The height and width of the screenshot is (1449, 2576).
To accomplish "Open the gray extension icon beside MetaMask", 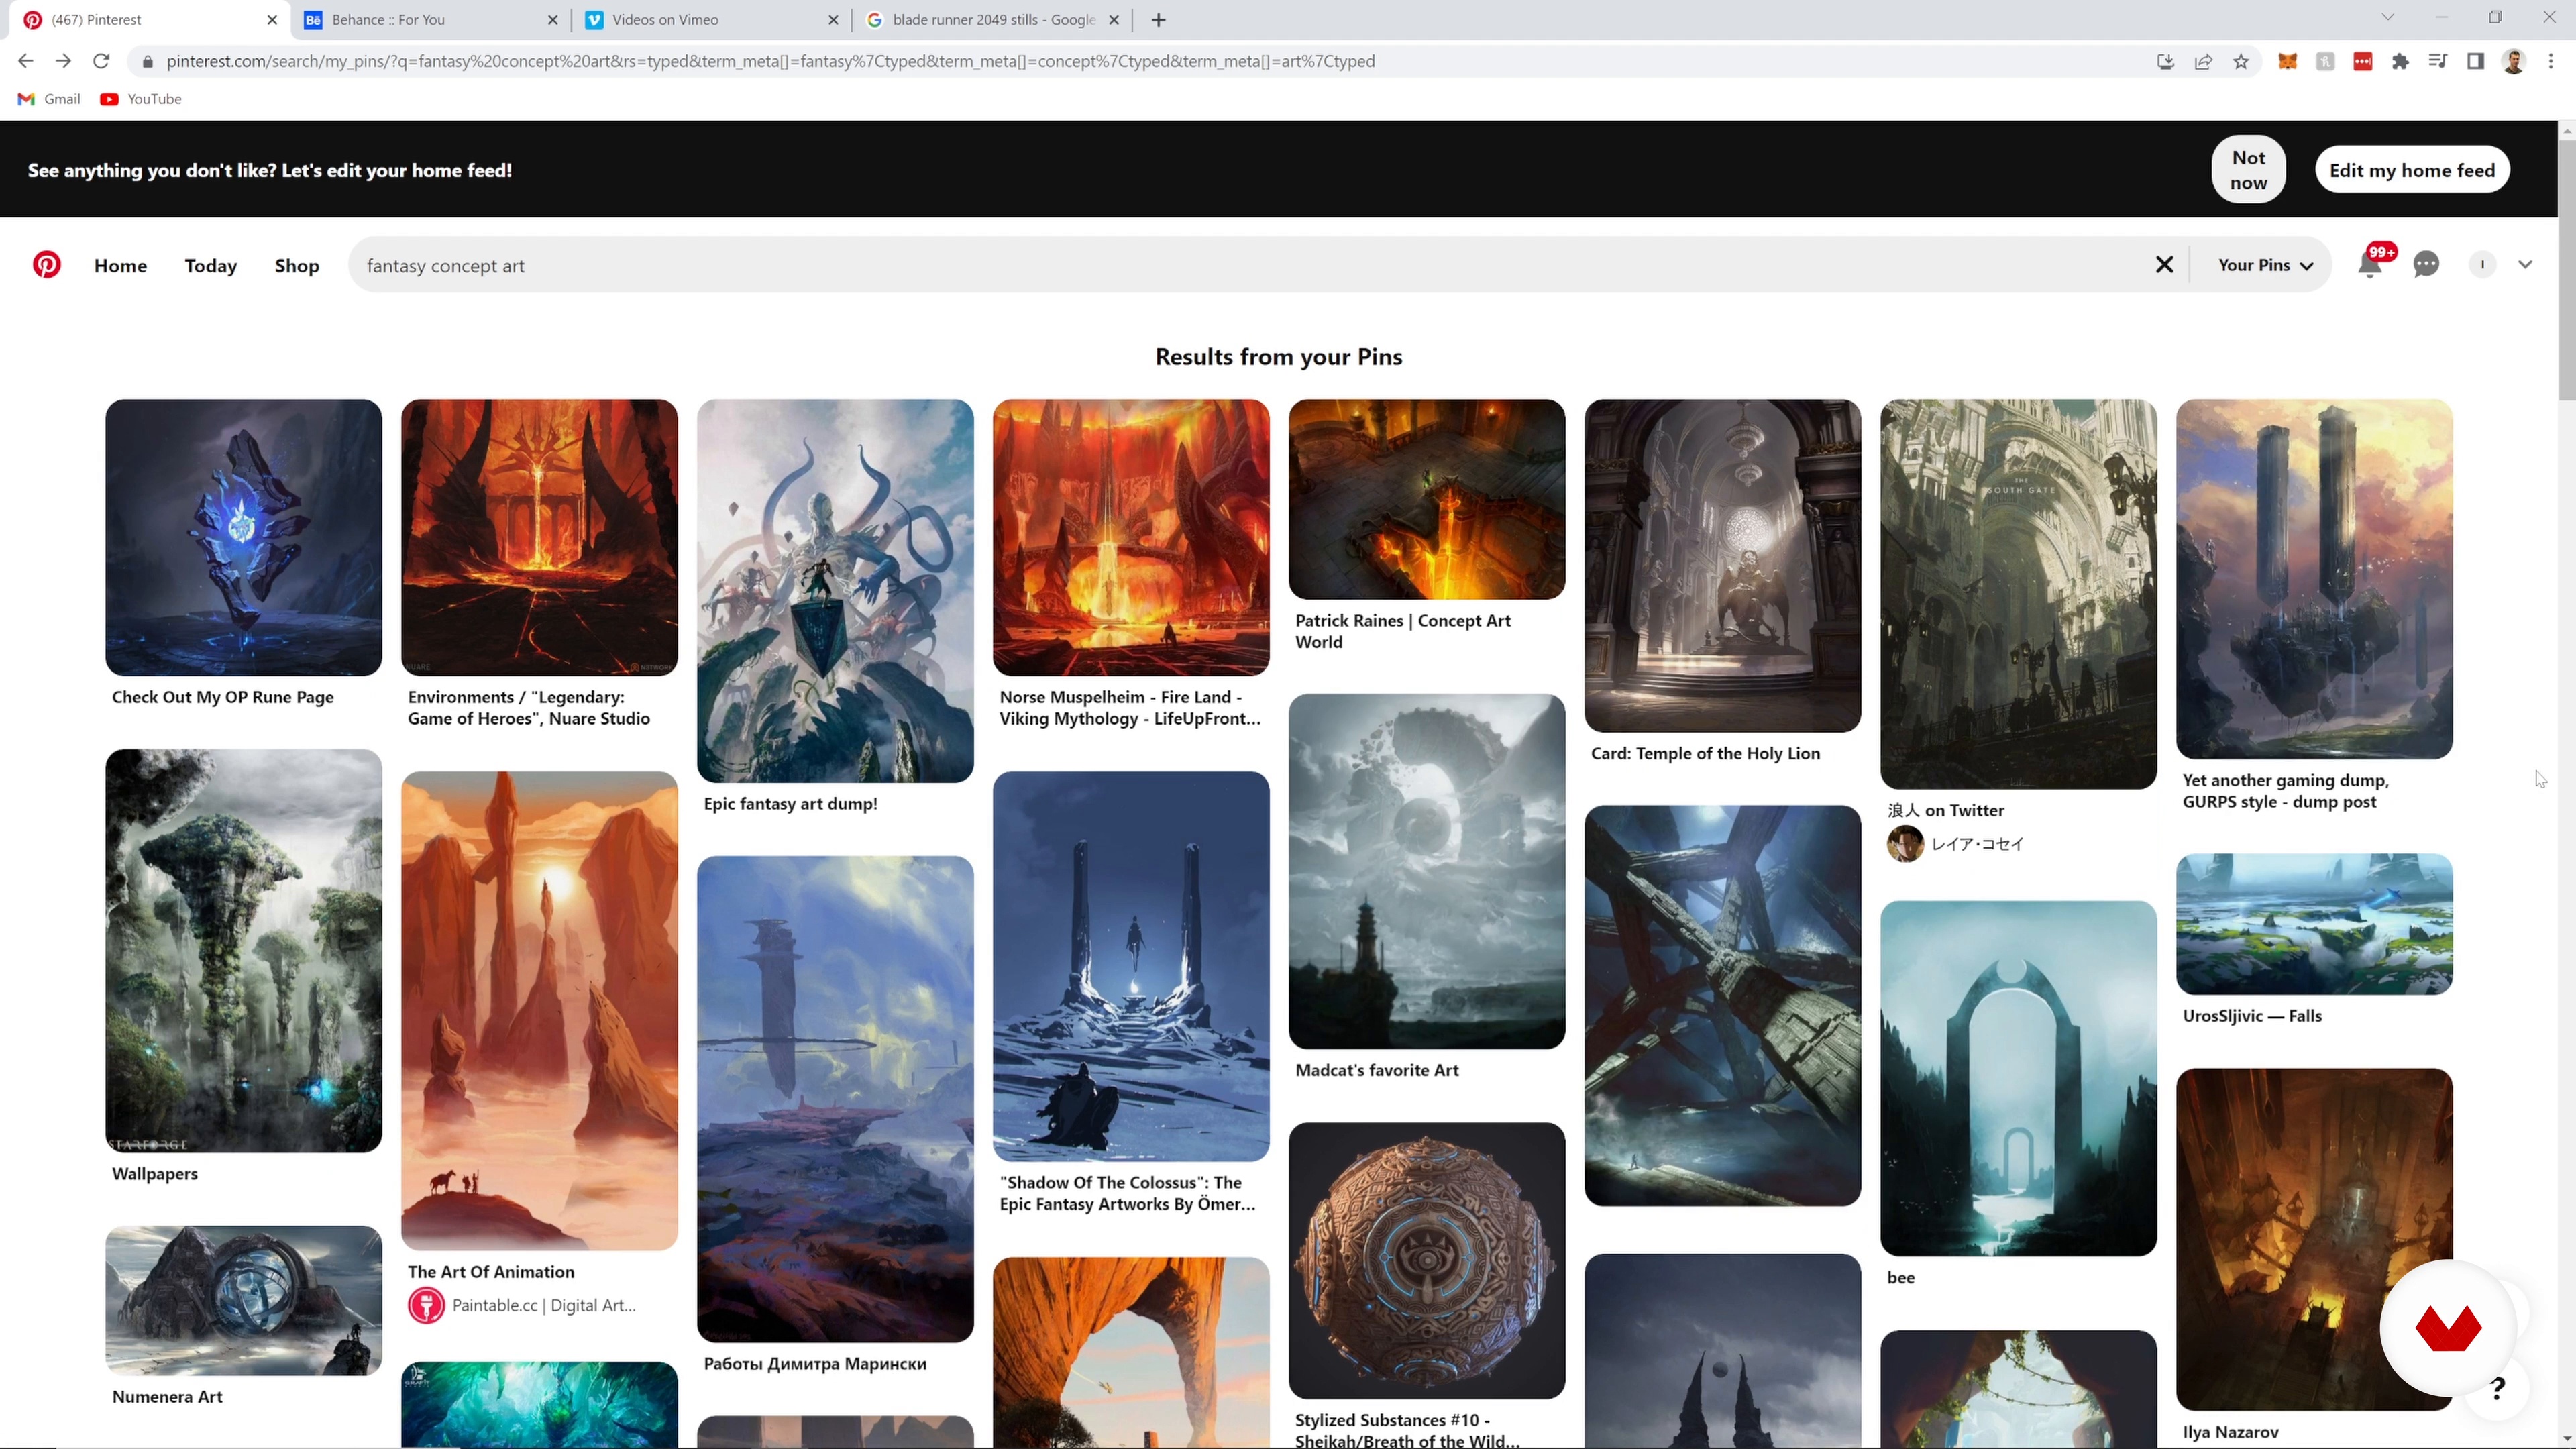I will 2325,61.
